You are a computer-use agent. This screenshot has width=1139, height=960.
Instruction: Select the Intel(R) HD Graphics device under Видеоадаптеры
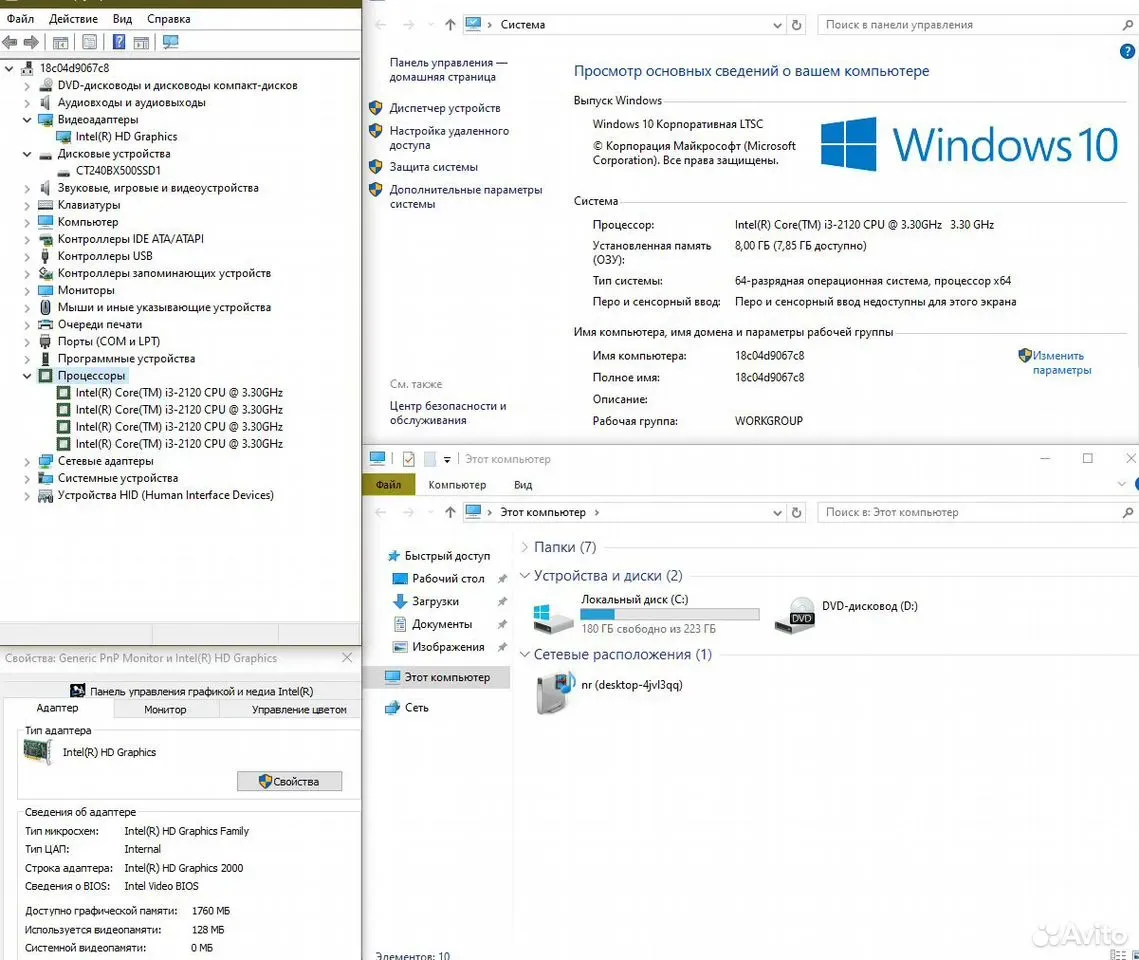(x=126, y=137)
